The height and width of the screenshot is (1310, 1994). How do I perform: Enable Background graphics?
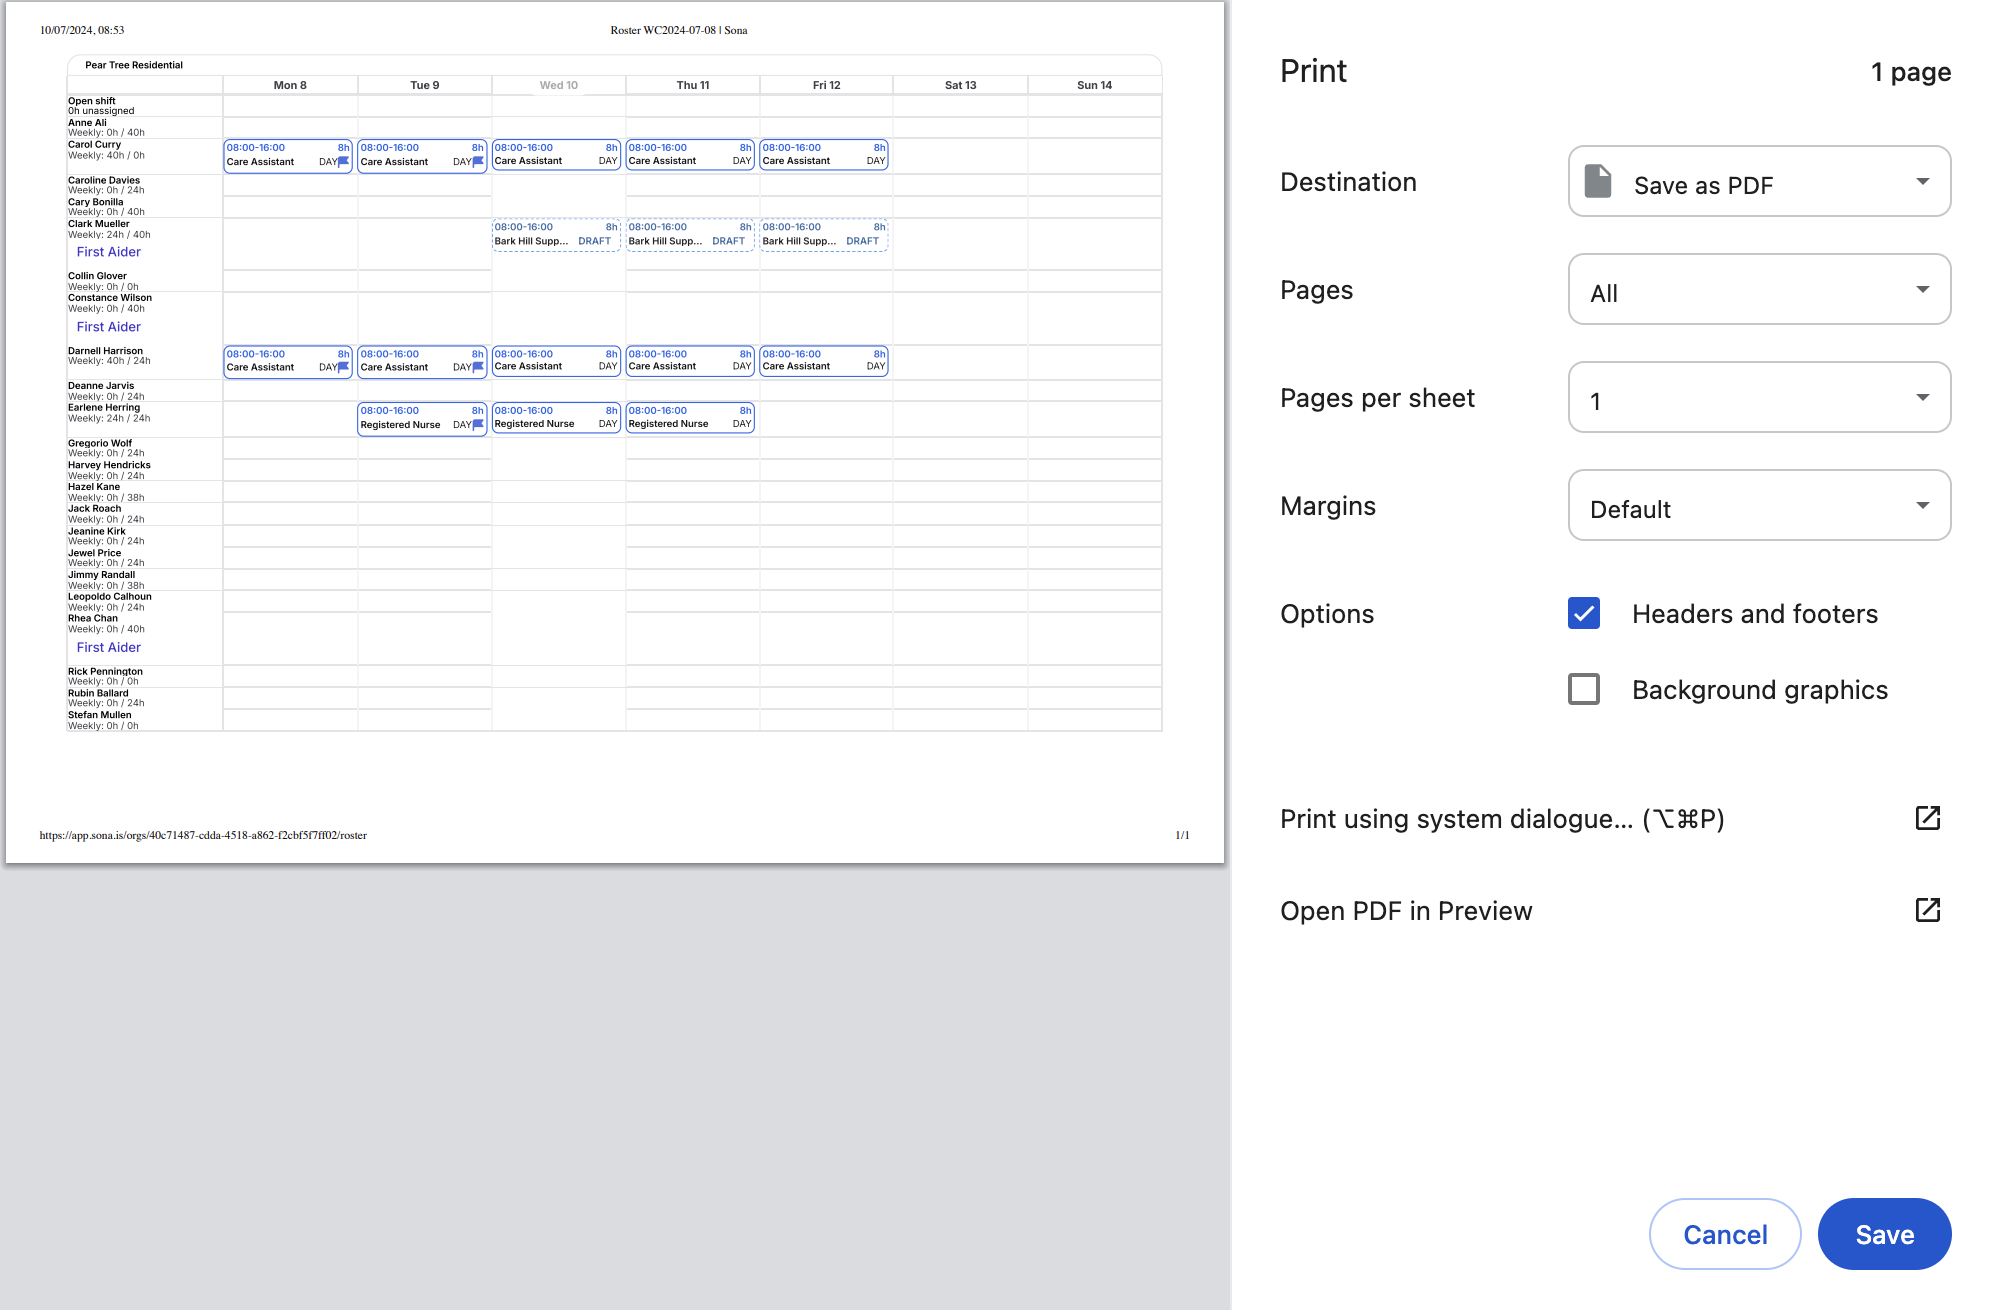pyautogui.click(x=1584, y=689)
